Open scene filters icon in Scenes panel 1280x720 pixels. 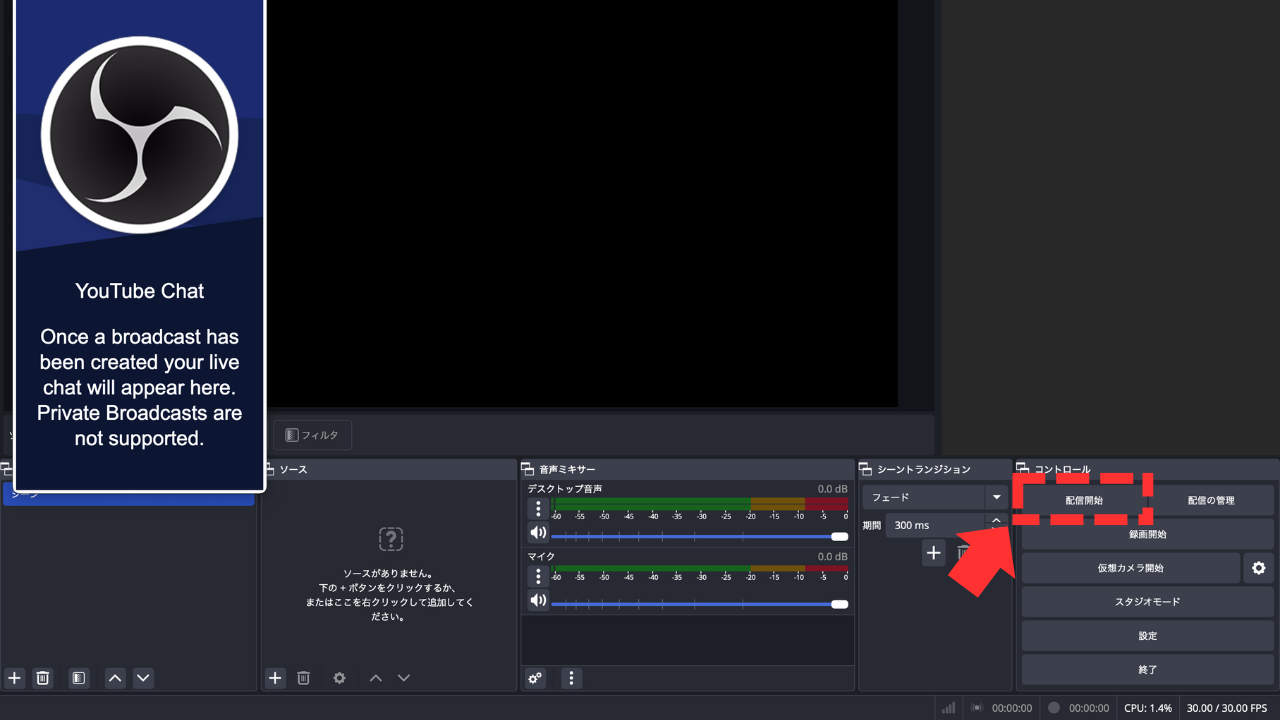79,678
